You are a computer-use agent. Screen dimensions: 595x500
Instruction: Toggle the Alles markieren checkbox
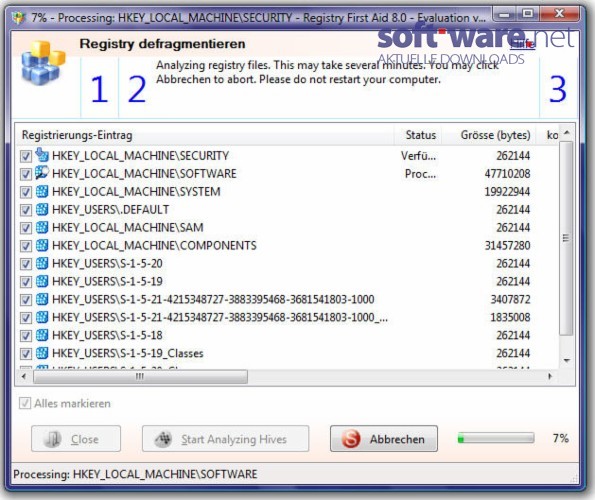25,403
